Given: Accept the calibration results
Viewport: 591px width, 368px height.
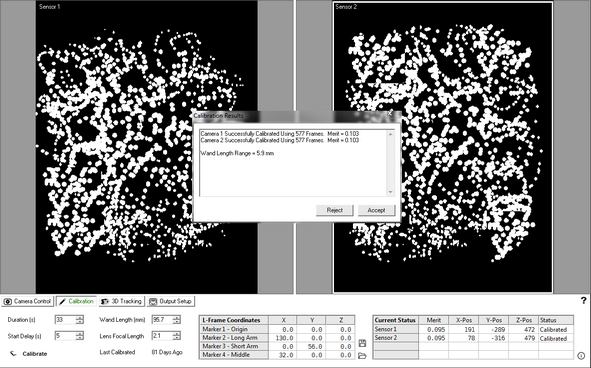Looking at the screenshot, I should click(x=376, y=210).
